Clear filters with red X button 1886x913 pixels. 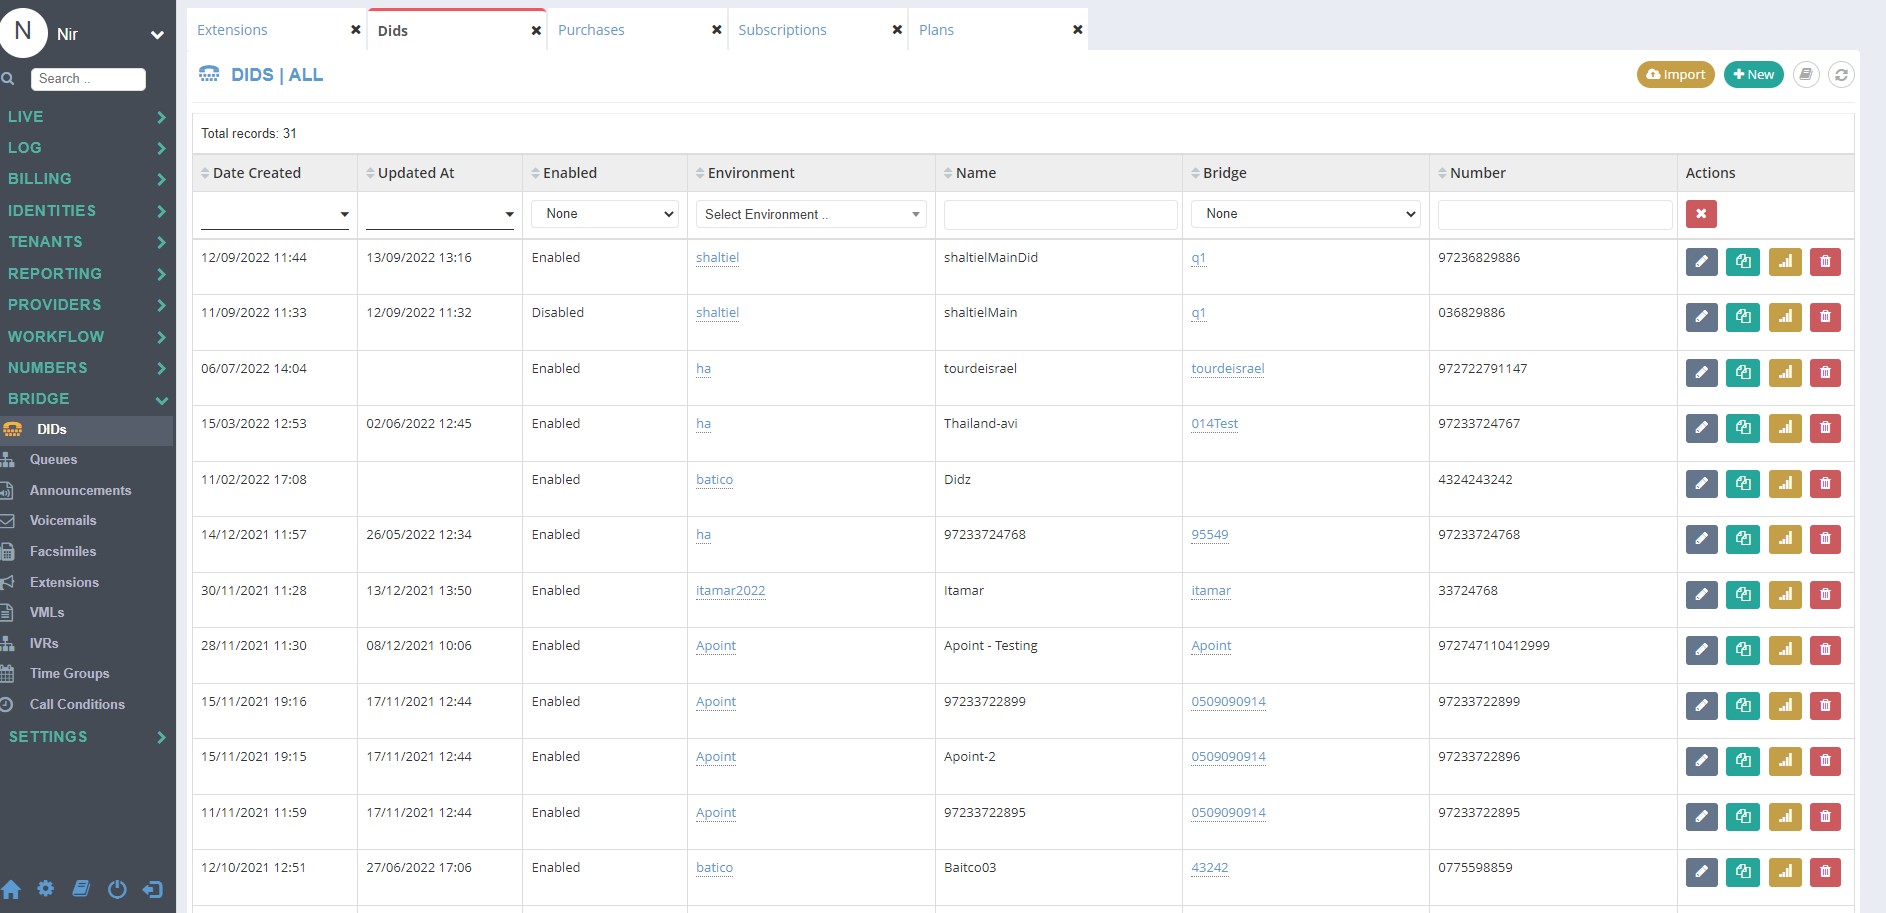pos(1701,214)
